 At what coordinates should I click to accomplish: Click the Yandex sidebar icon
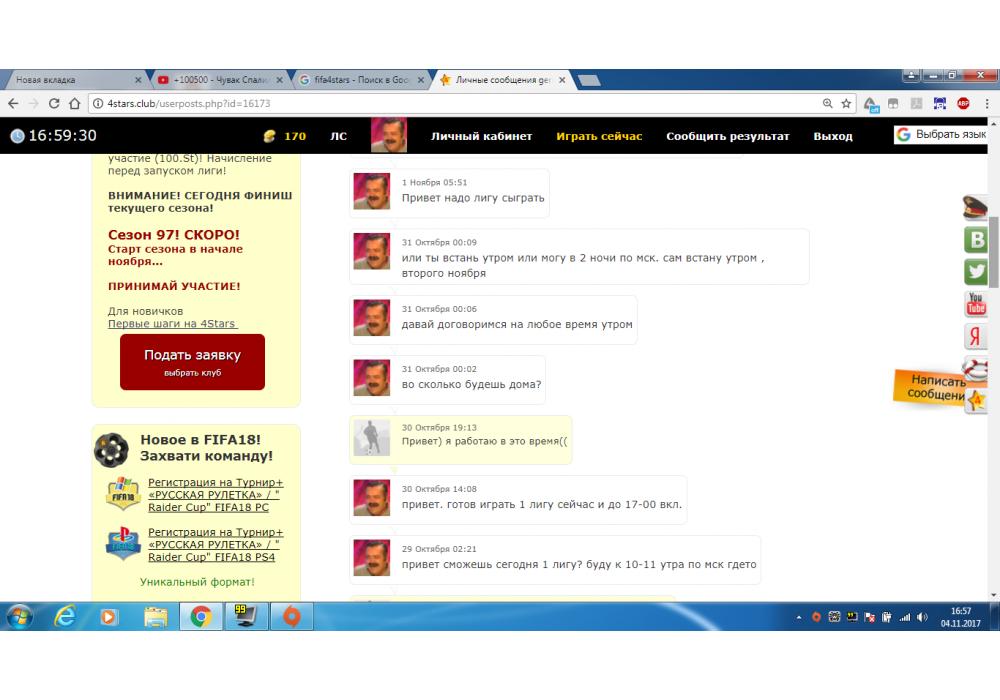[976, 336]
